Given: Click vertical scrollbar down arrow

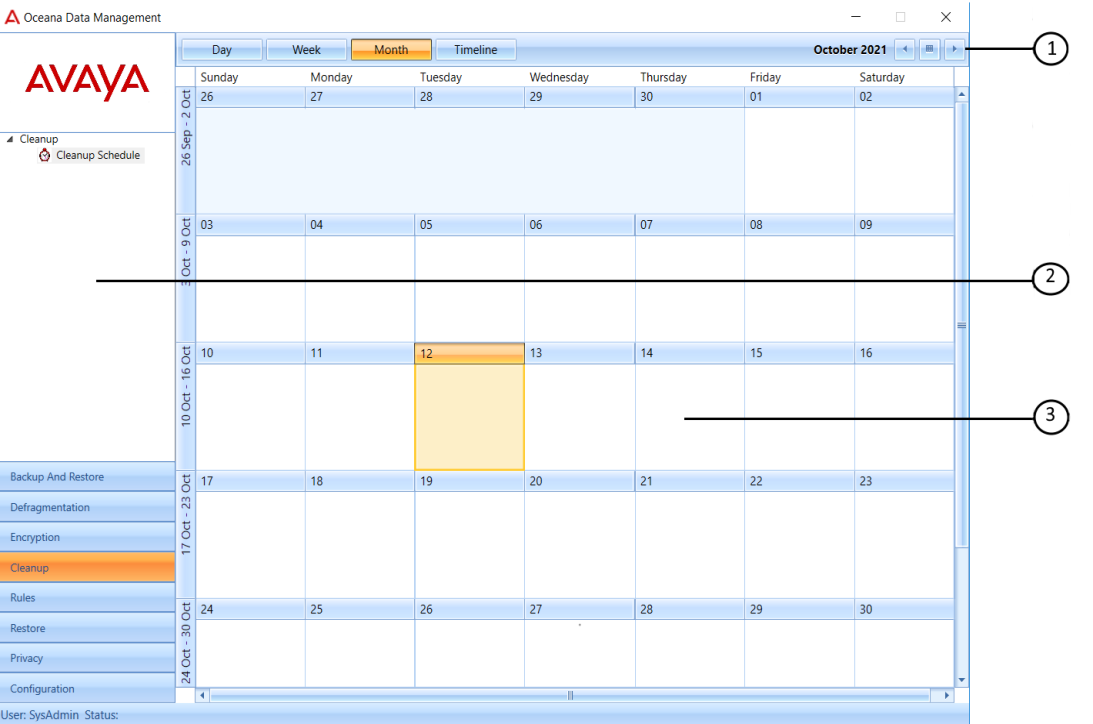Looking at the screenshot, I should click(961, 680).
